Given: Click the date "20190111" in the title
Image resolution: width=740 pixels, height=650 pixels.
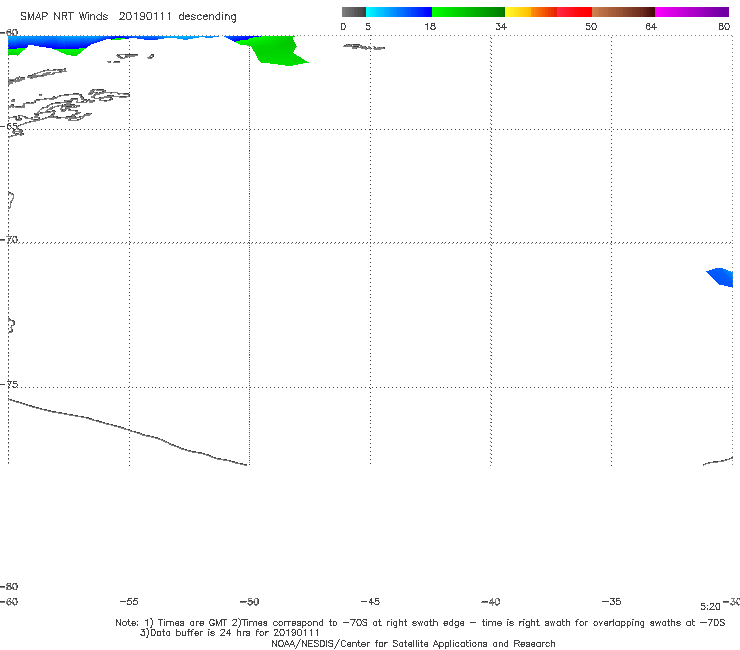Looking at the screenshot, I should [x=144, y=16].
